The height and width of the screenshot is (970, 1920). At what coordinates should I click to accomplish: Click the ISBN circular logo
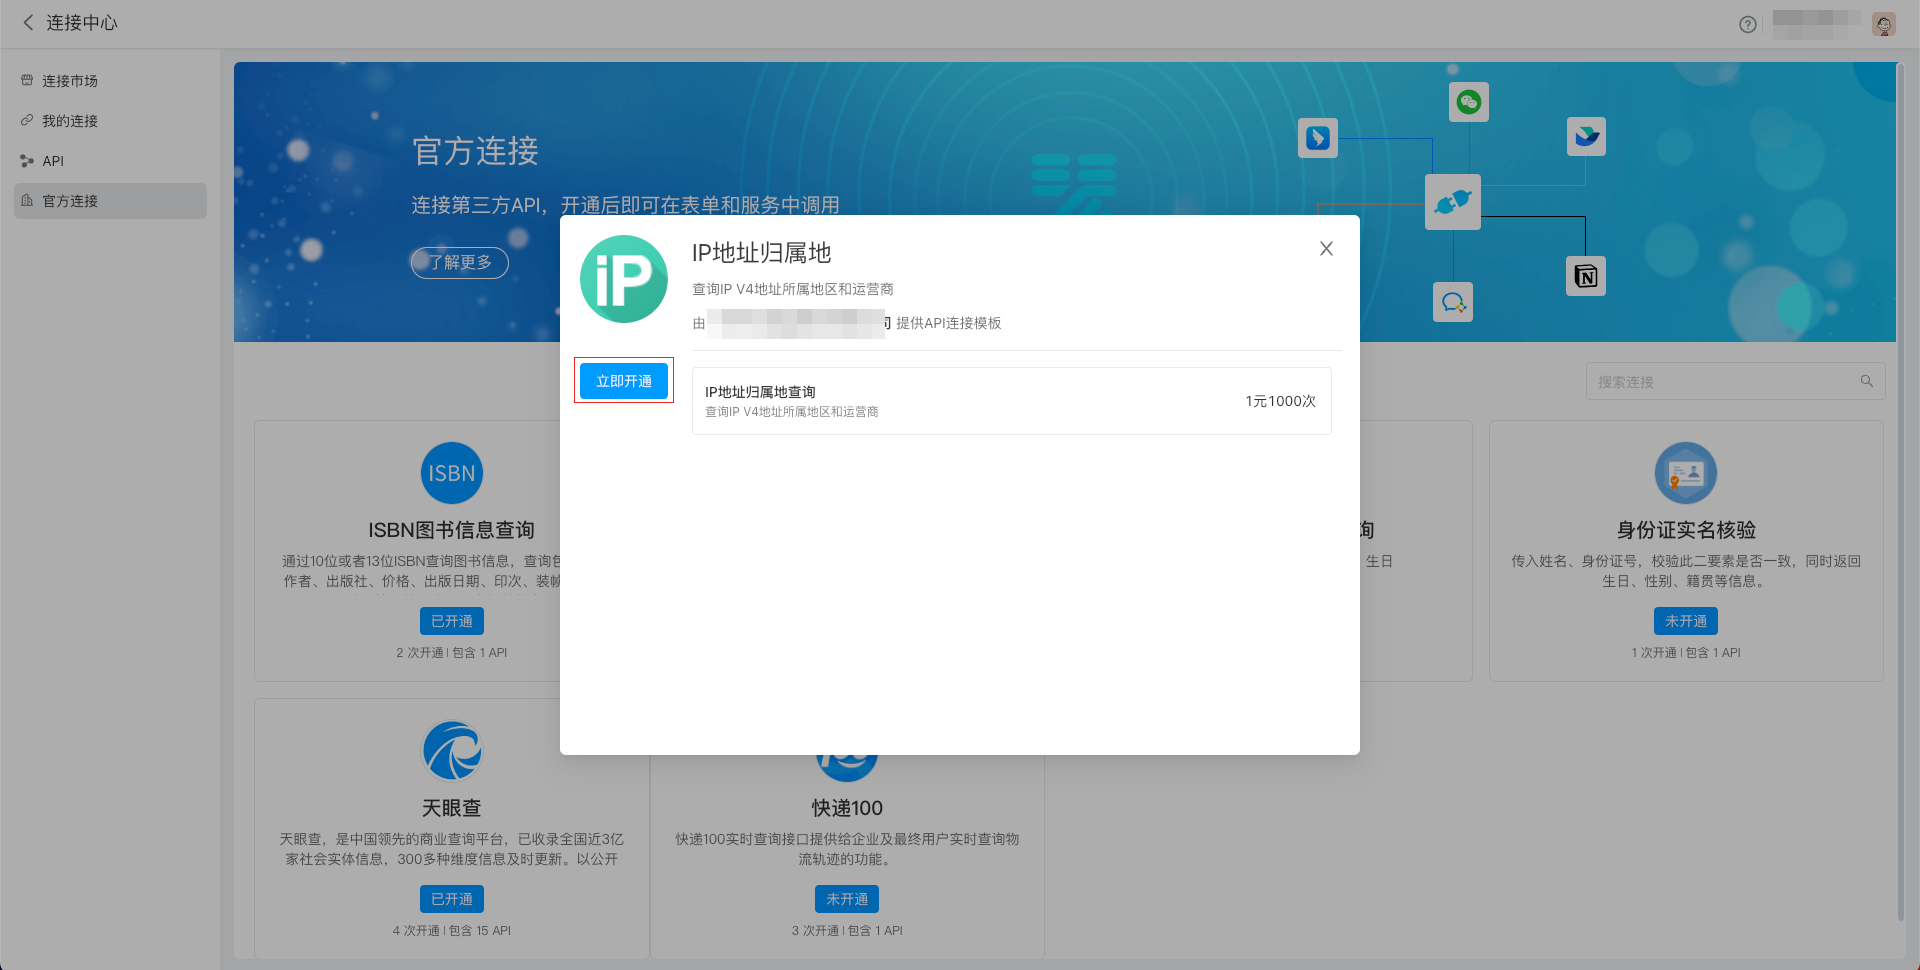451,473
